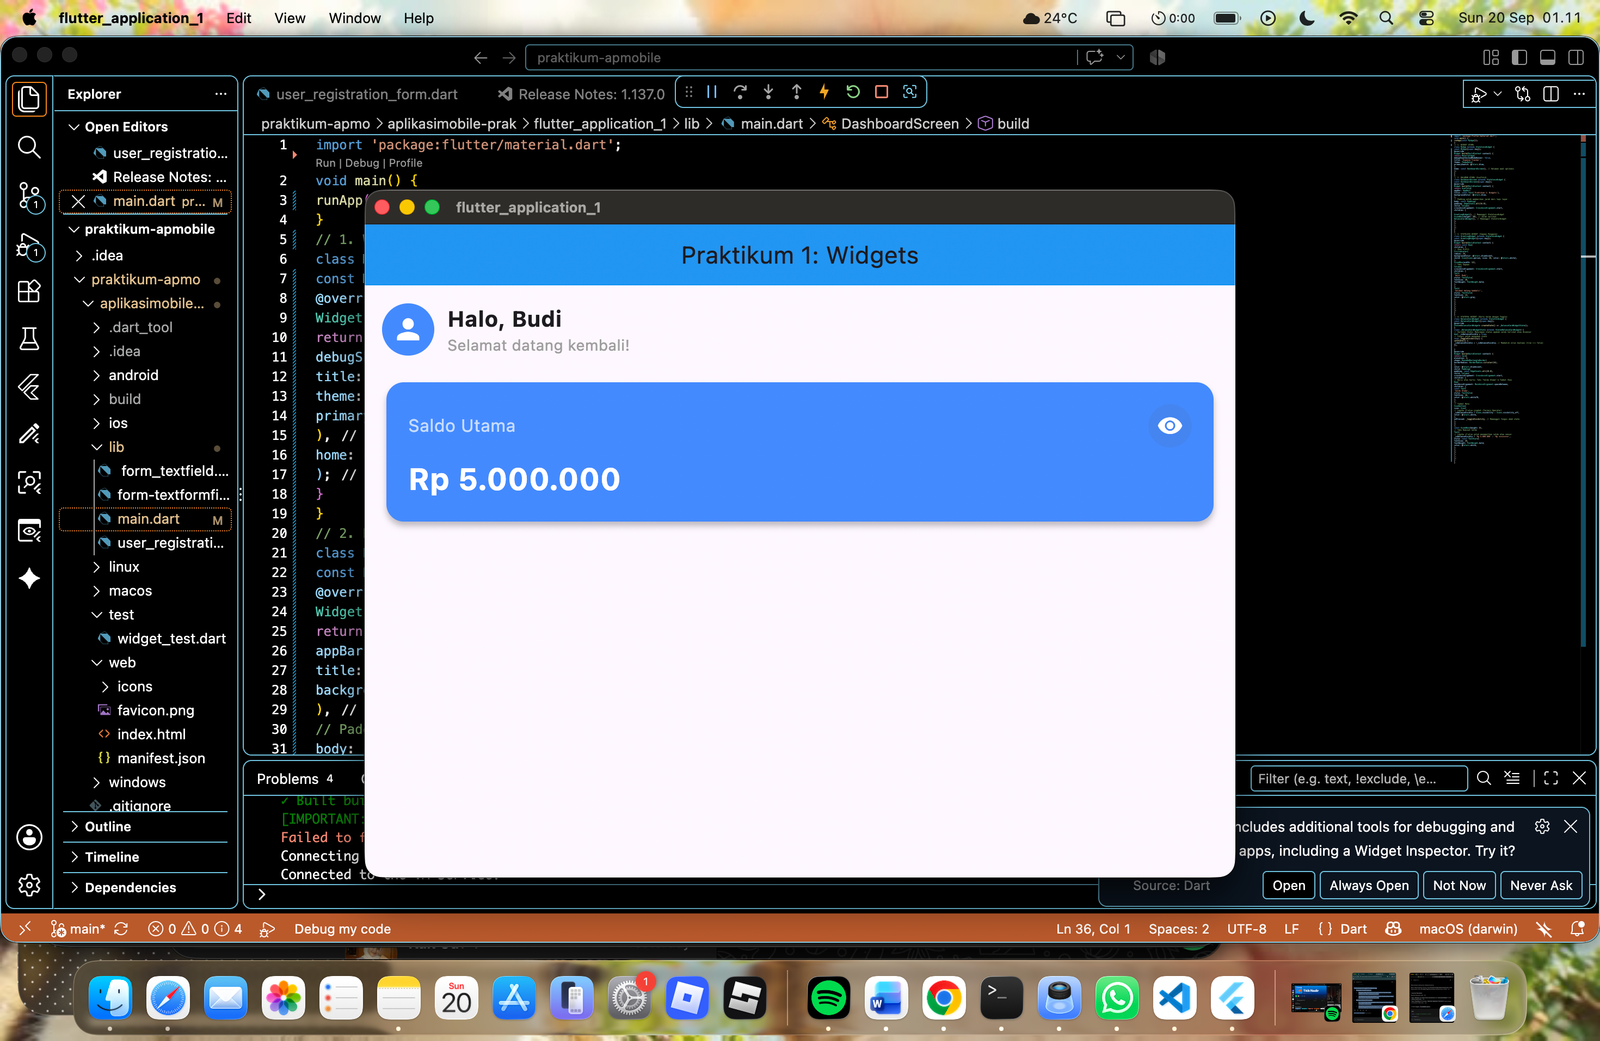
Task: Expand the android folder
Action: coord(133,375)
